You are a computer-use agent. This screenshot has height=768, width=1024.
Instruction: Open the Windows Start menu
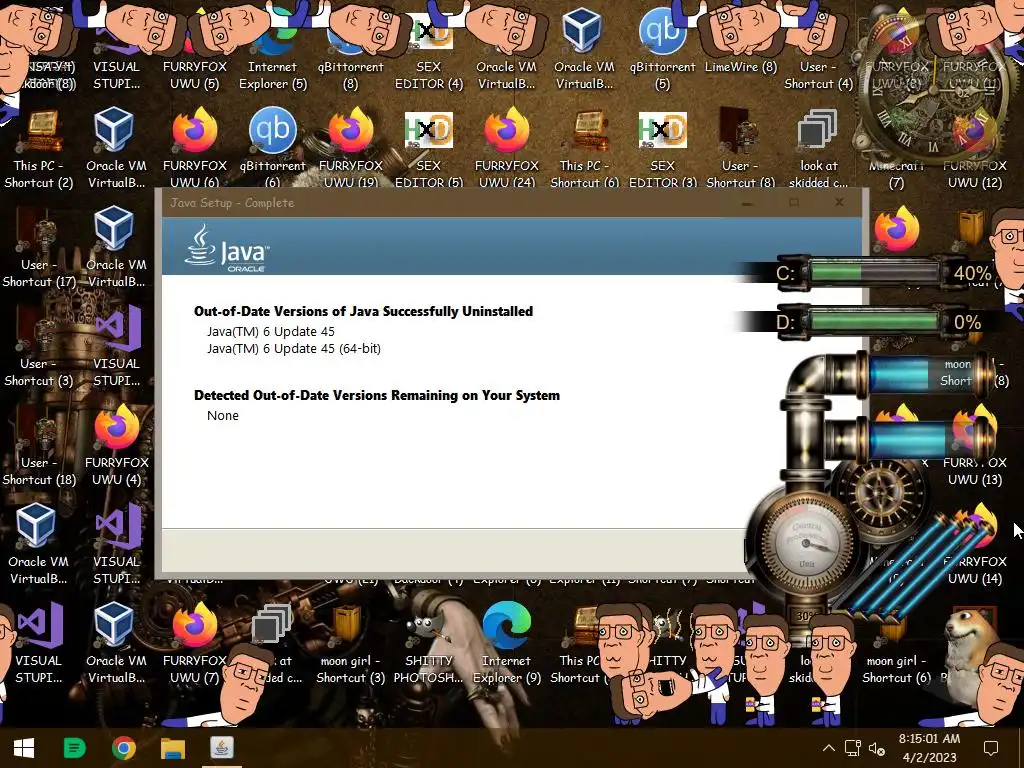(24, 748)
